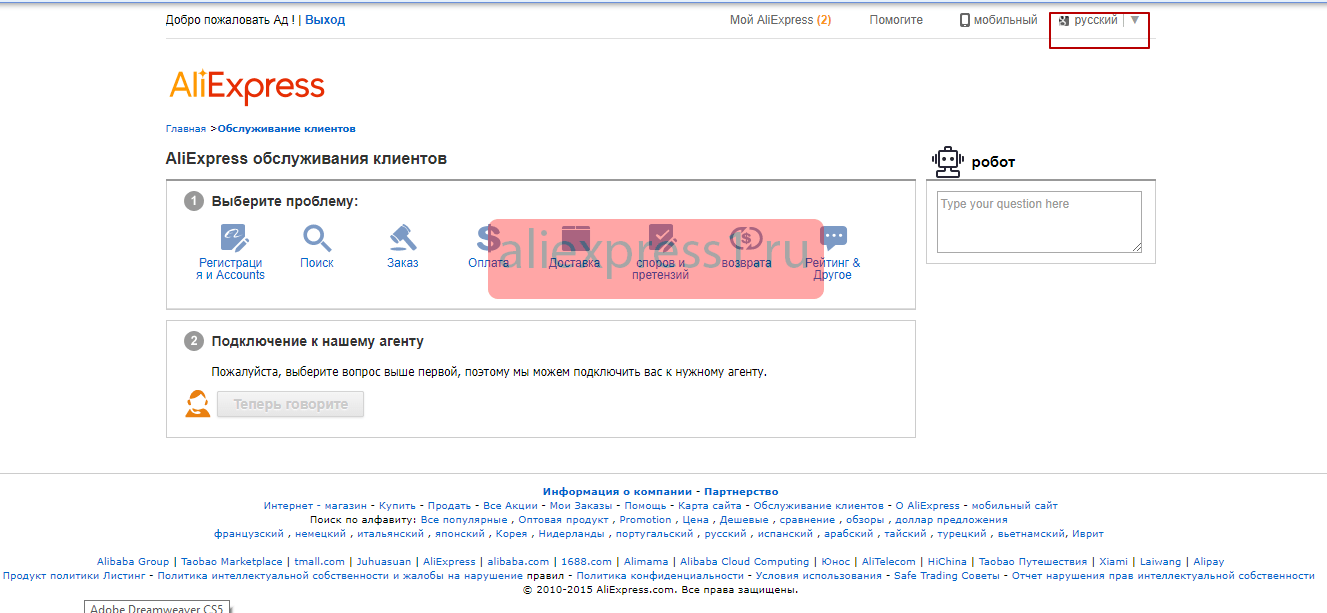Click О AliExpress footer link
Screen dimensions: 1327x613
tap(927, 506)
